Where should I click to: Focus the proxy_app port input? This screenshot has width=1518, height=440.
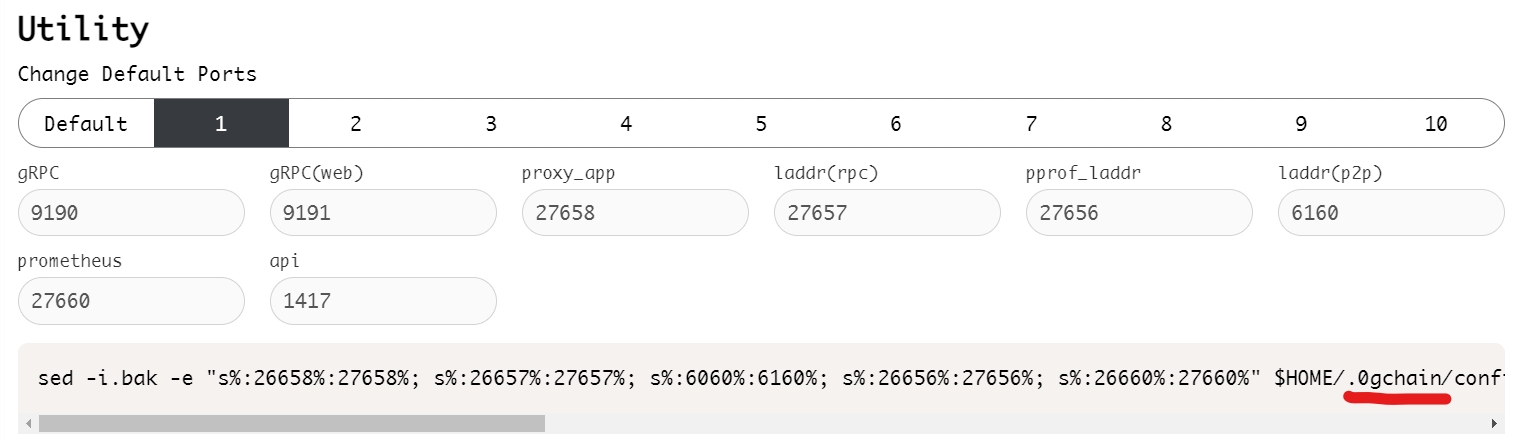(635, 213)
